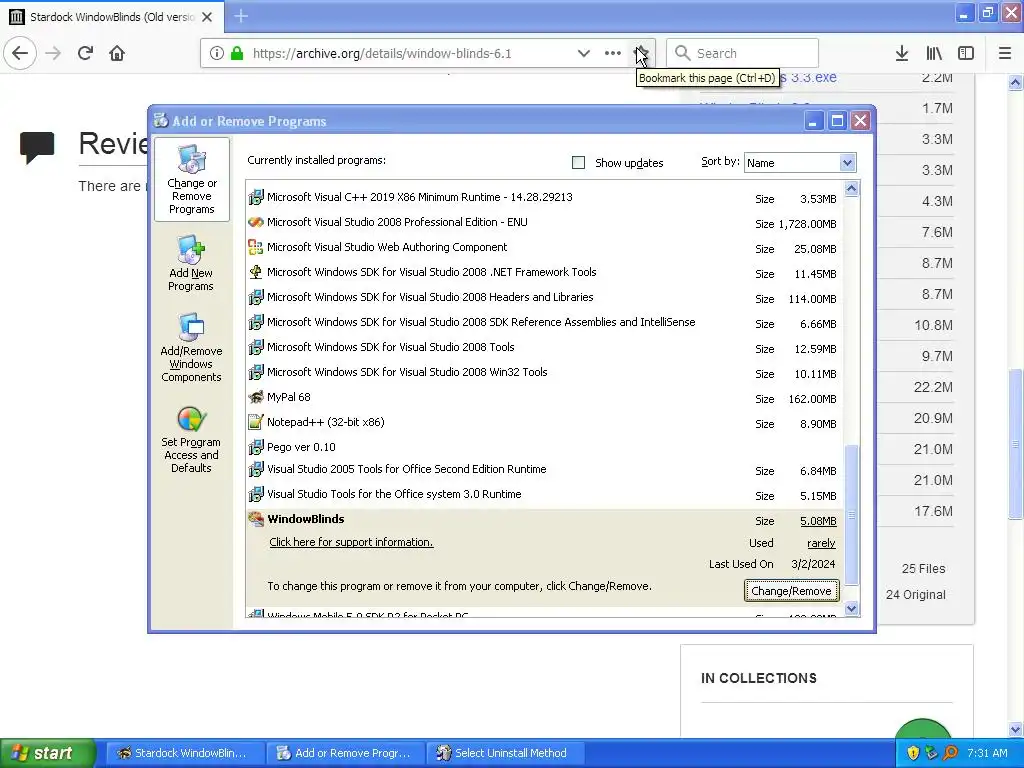Open Set Program Access and Defaults
Image resolution: width=1024 pixels, height=768 pixels.
pos(191,439)
